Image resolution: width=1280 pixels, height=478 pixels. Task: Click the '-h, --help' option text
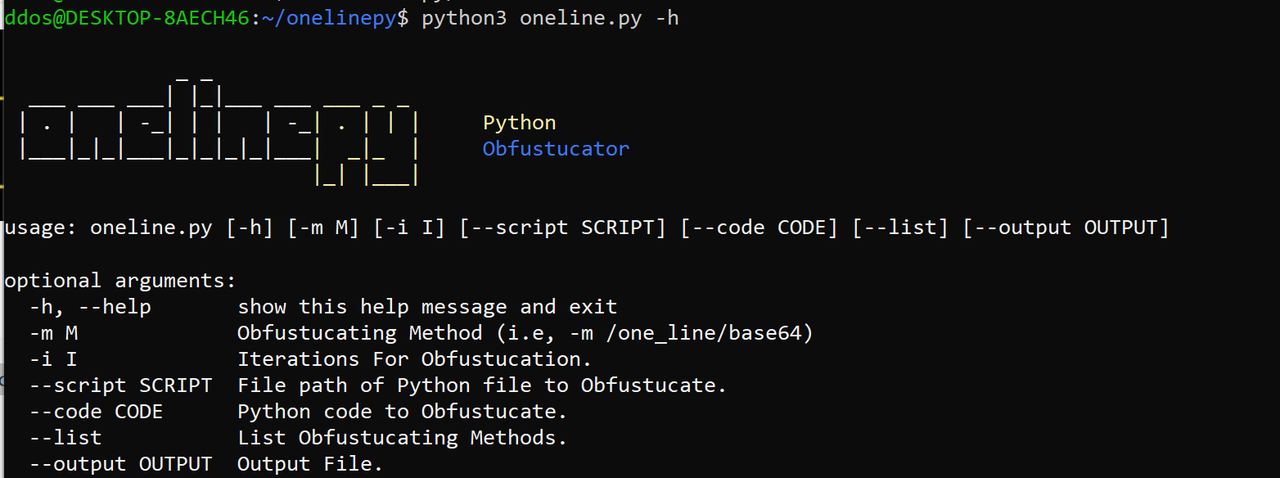(x=90, y=307)
